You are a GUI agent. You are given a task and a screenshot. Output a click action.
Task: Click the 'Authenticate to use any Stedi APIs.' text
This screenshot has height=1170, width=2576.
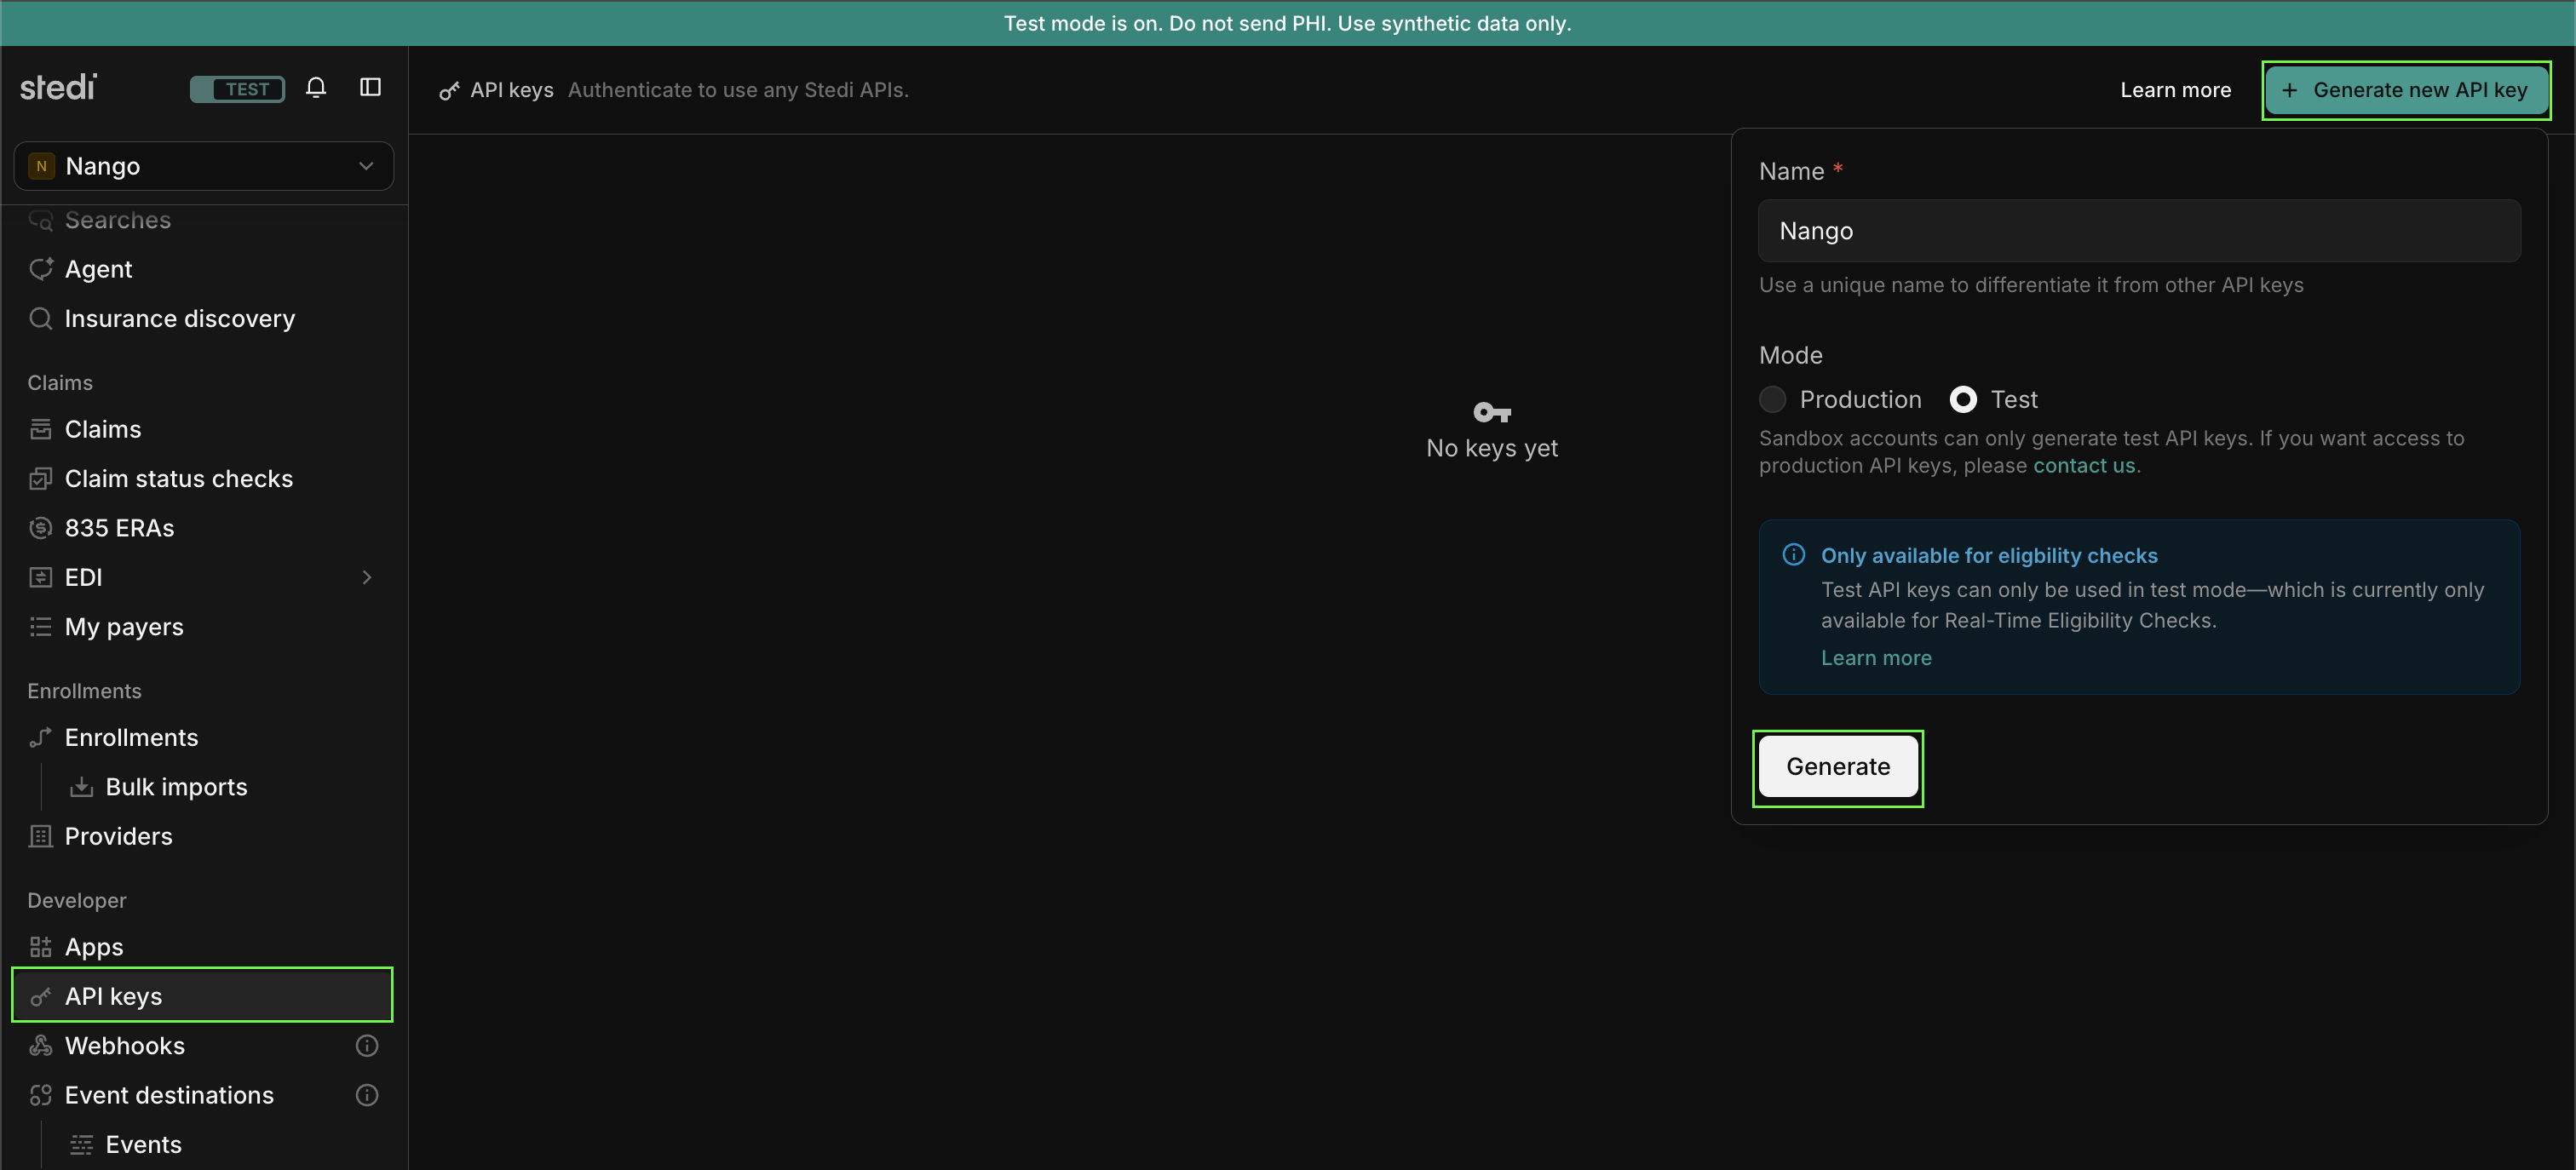pos(738,90)
